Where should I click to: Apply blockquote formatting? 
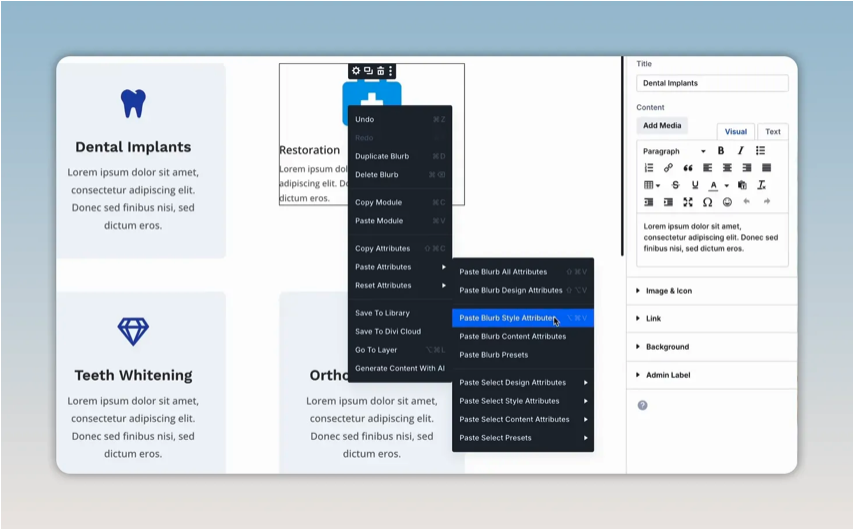tap(688, 168)
